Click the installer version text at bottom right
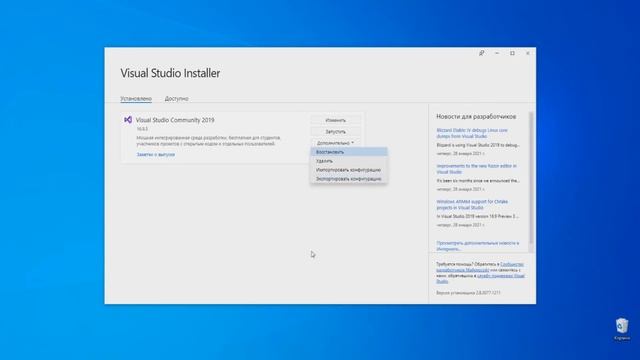The height and width of the screenshot is (360, 640). (468, 293)
